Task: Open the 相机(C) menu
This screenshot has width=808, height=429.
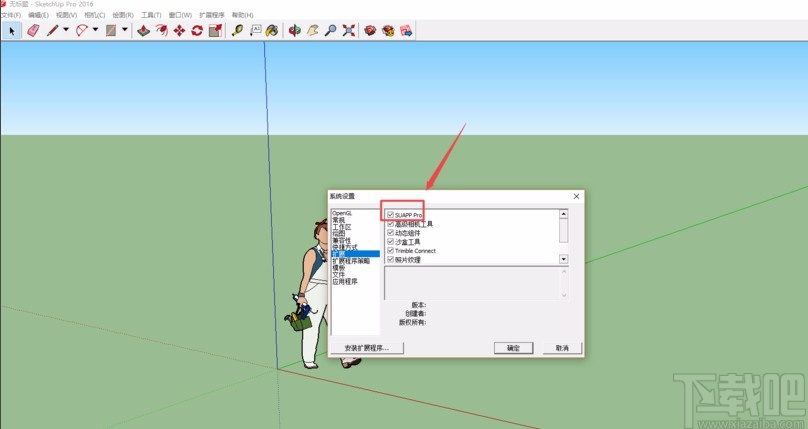Action: click(x=95, y=15)
